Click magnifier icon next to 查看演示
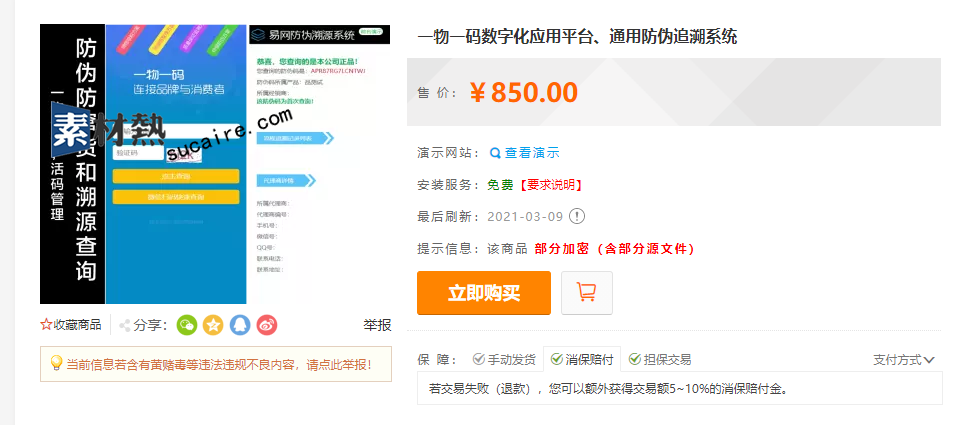The image size is (953, 425). (495, 153)
